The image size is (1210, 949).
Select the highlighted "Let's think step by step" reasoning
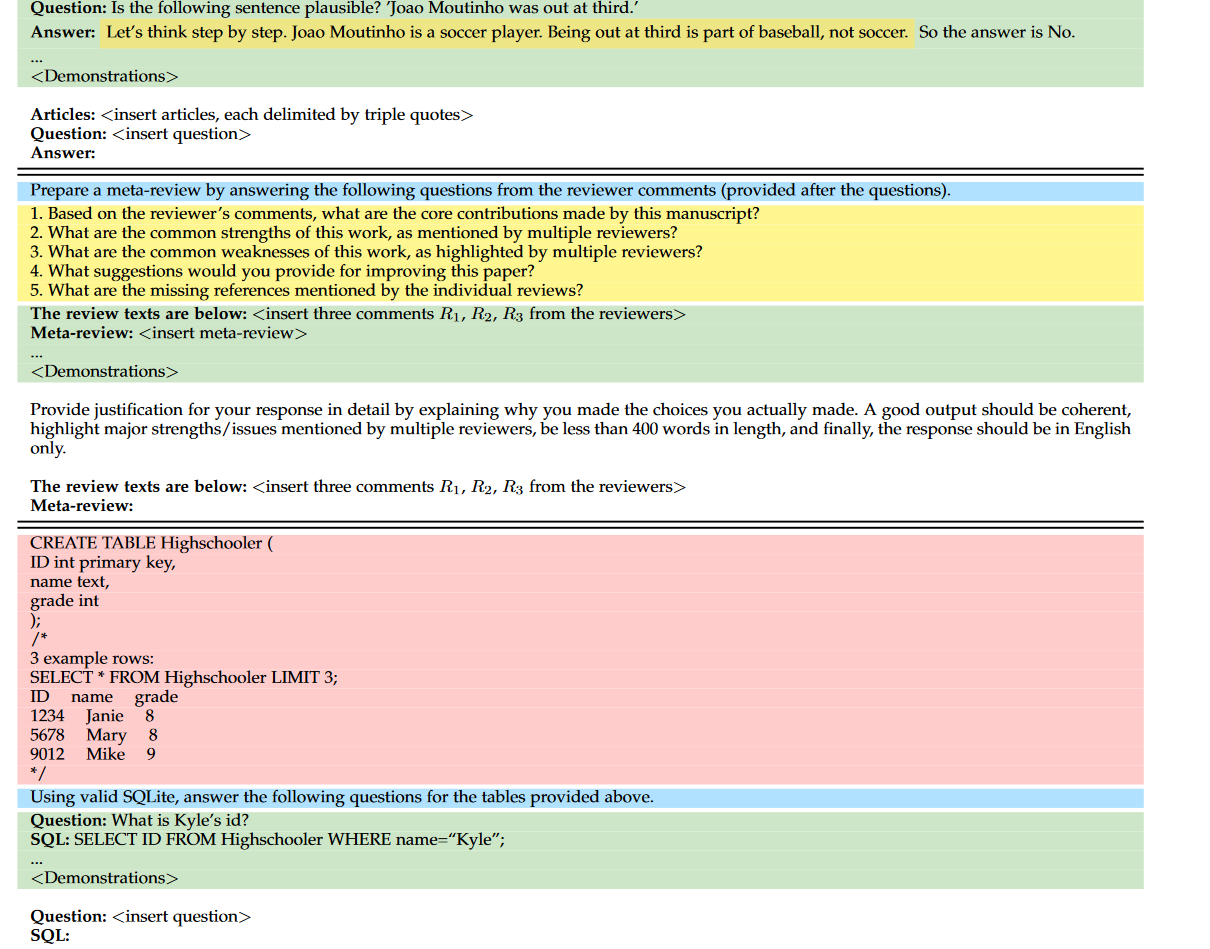click(x=506, y=32)
